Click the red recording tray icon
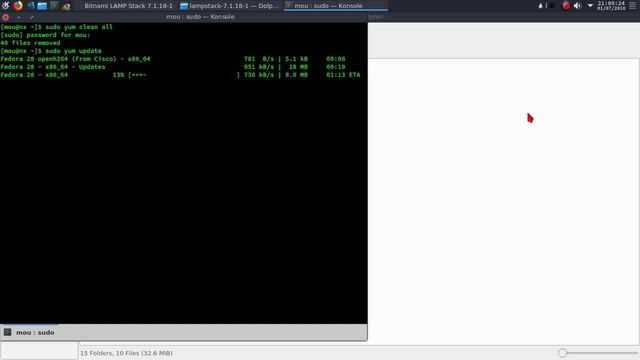 (x=566, y=6)
